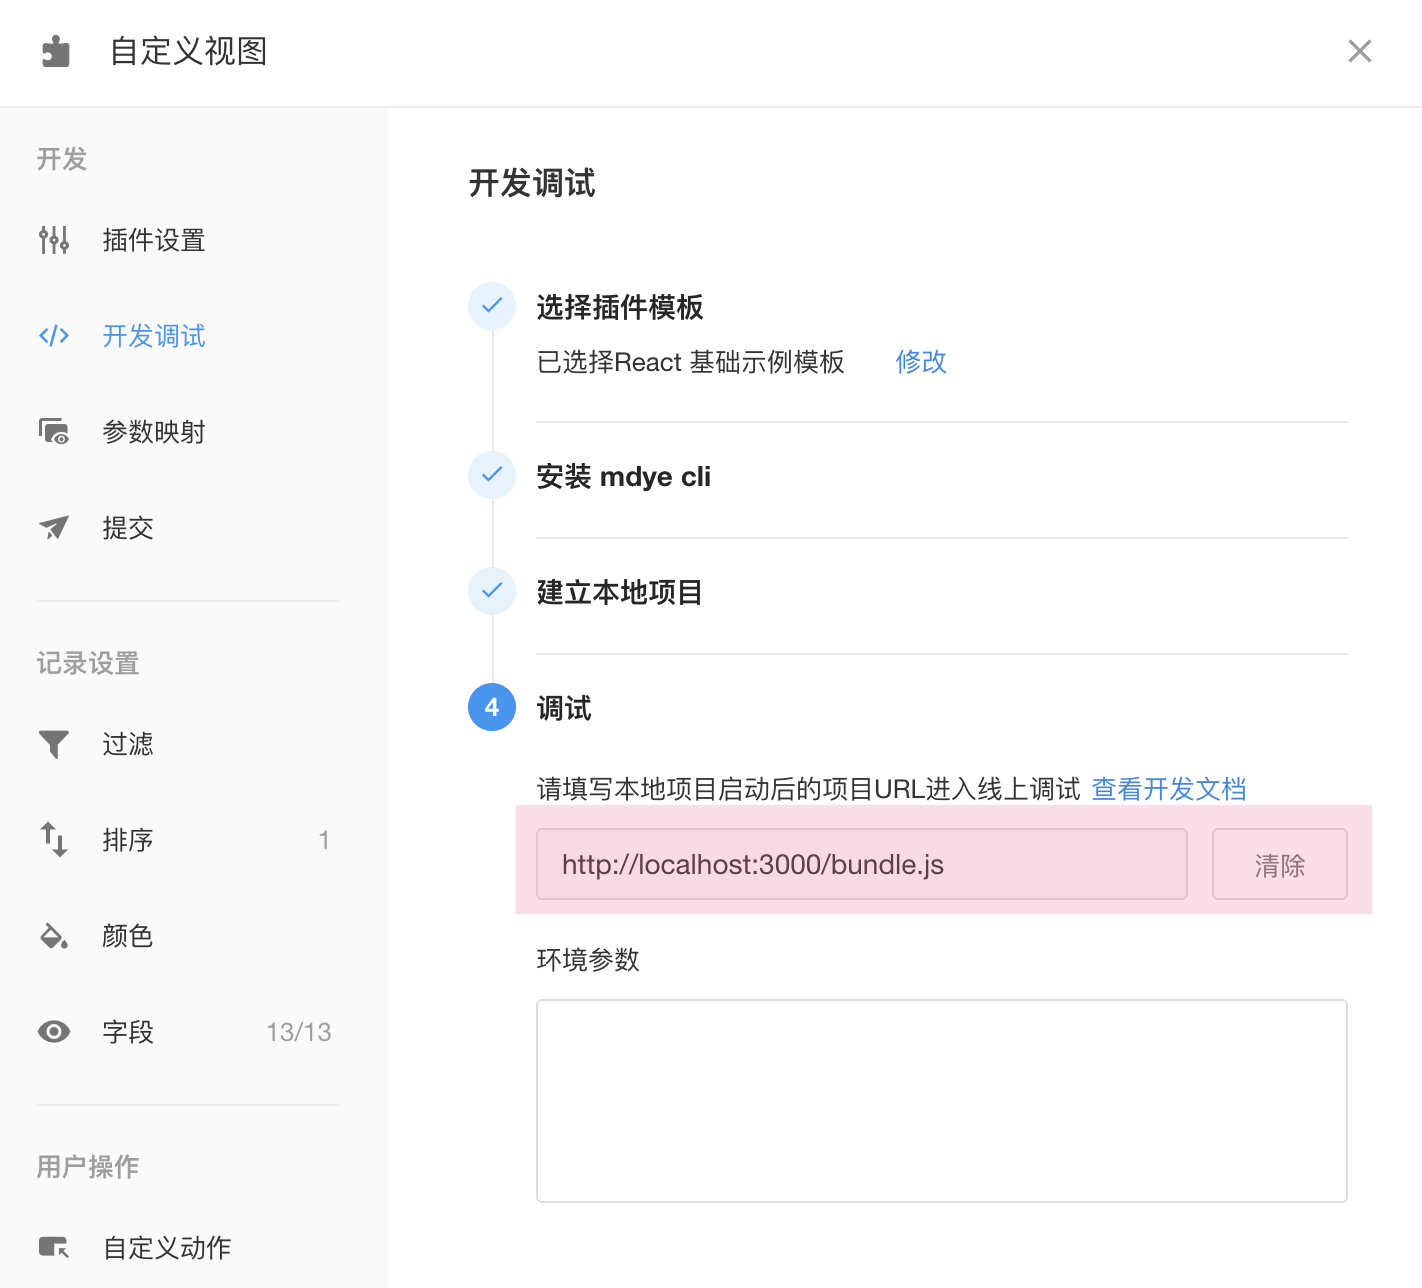Click checkmark step icon for 建立本地项目

(x=492, y=591)
